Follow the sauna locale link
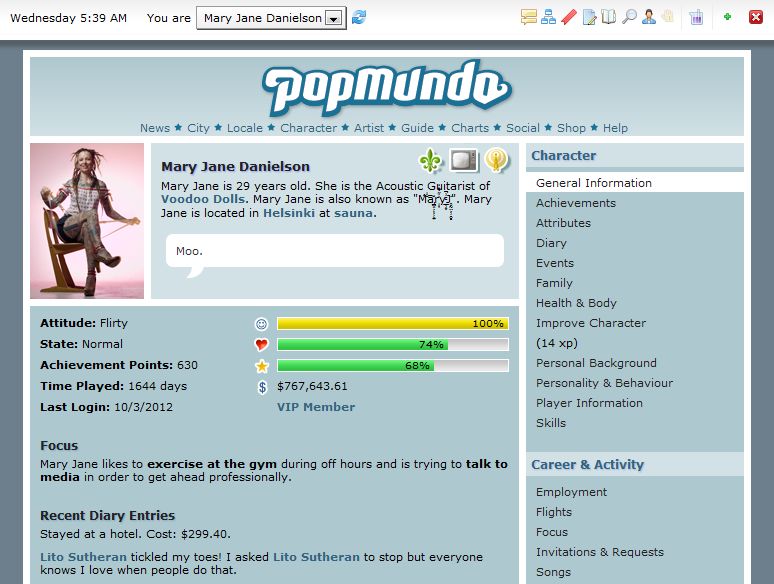 click(x=353, y=213)
